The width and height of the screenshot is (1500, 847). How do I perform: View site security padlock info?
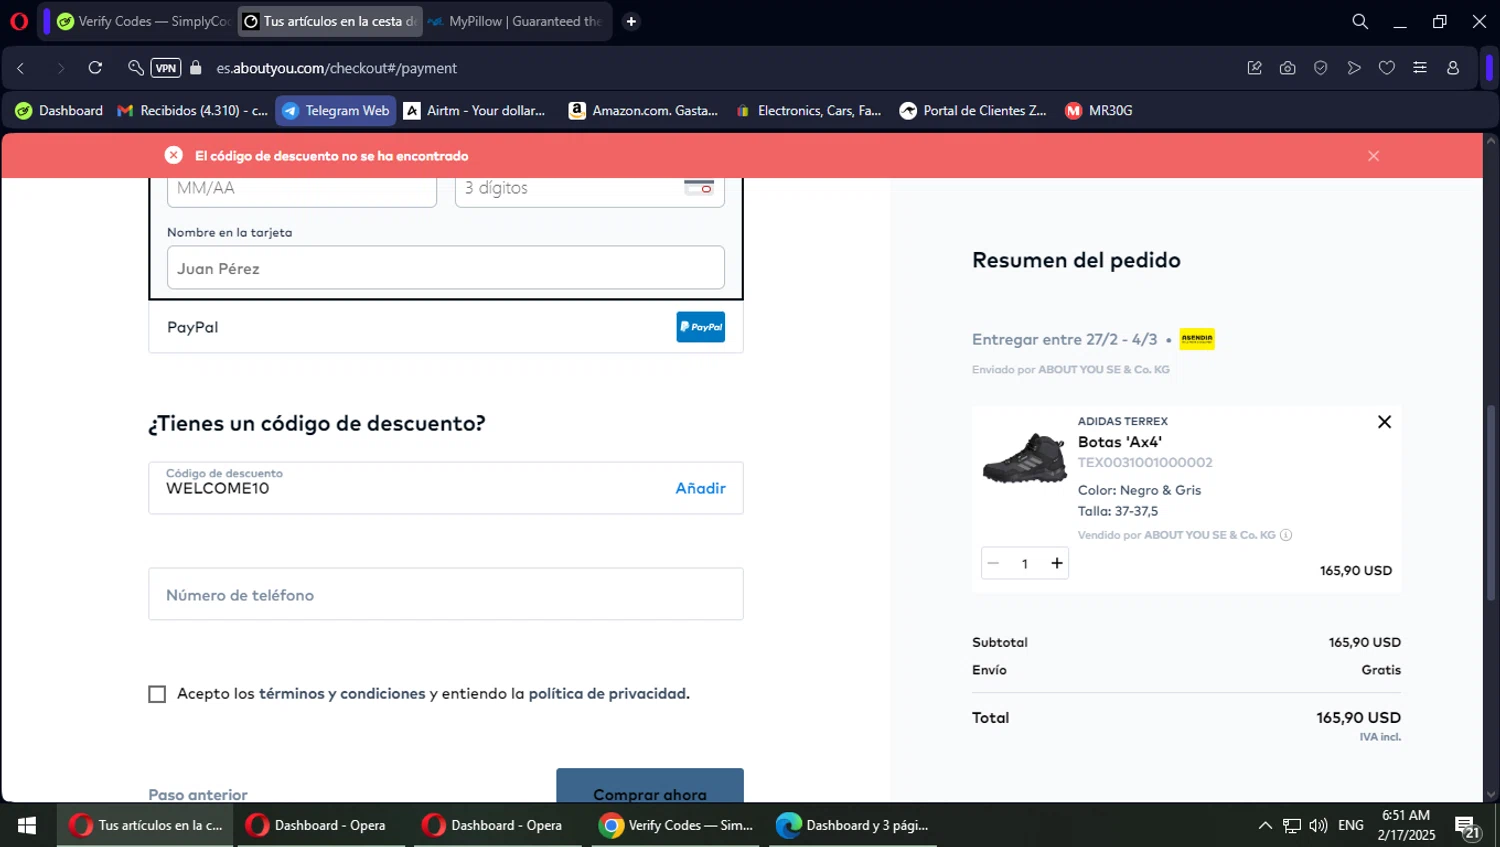click(196, 68)
